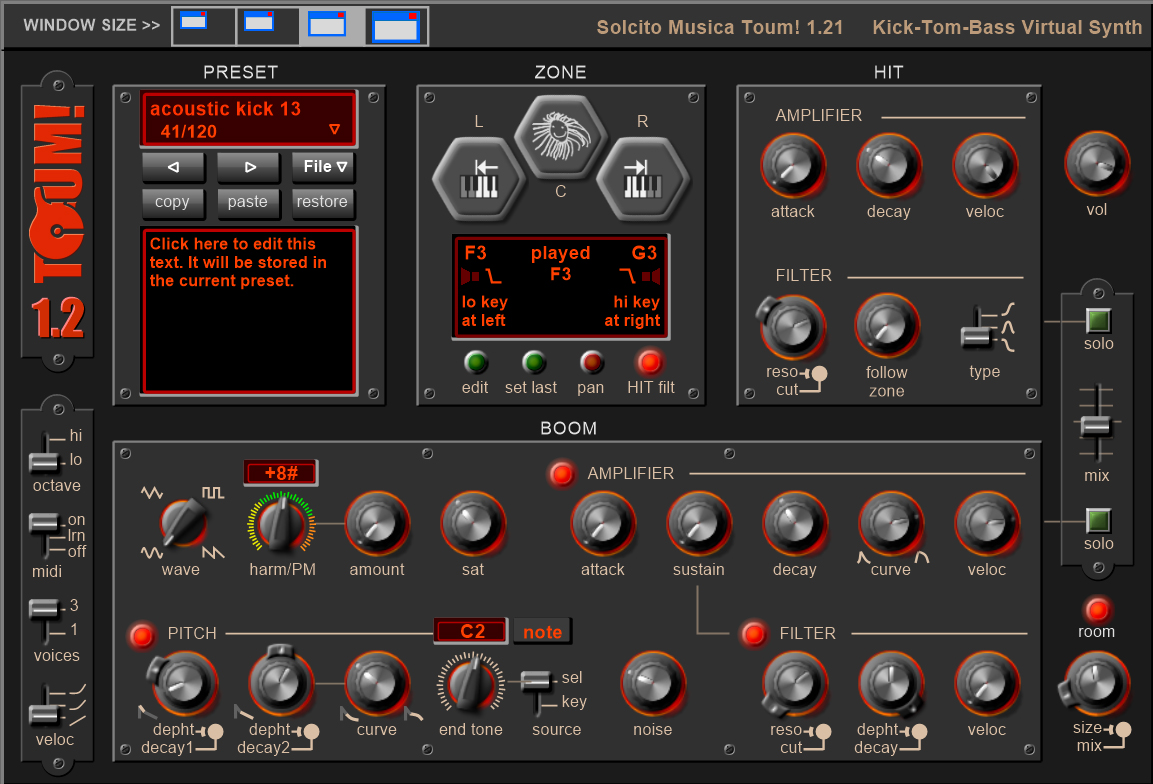Click the BOOM amplifier sustain knob
The height and width of the screenshot is (784, 1153).
(699, 524)
